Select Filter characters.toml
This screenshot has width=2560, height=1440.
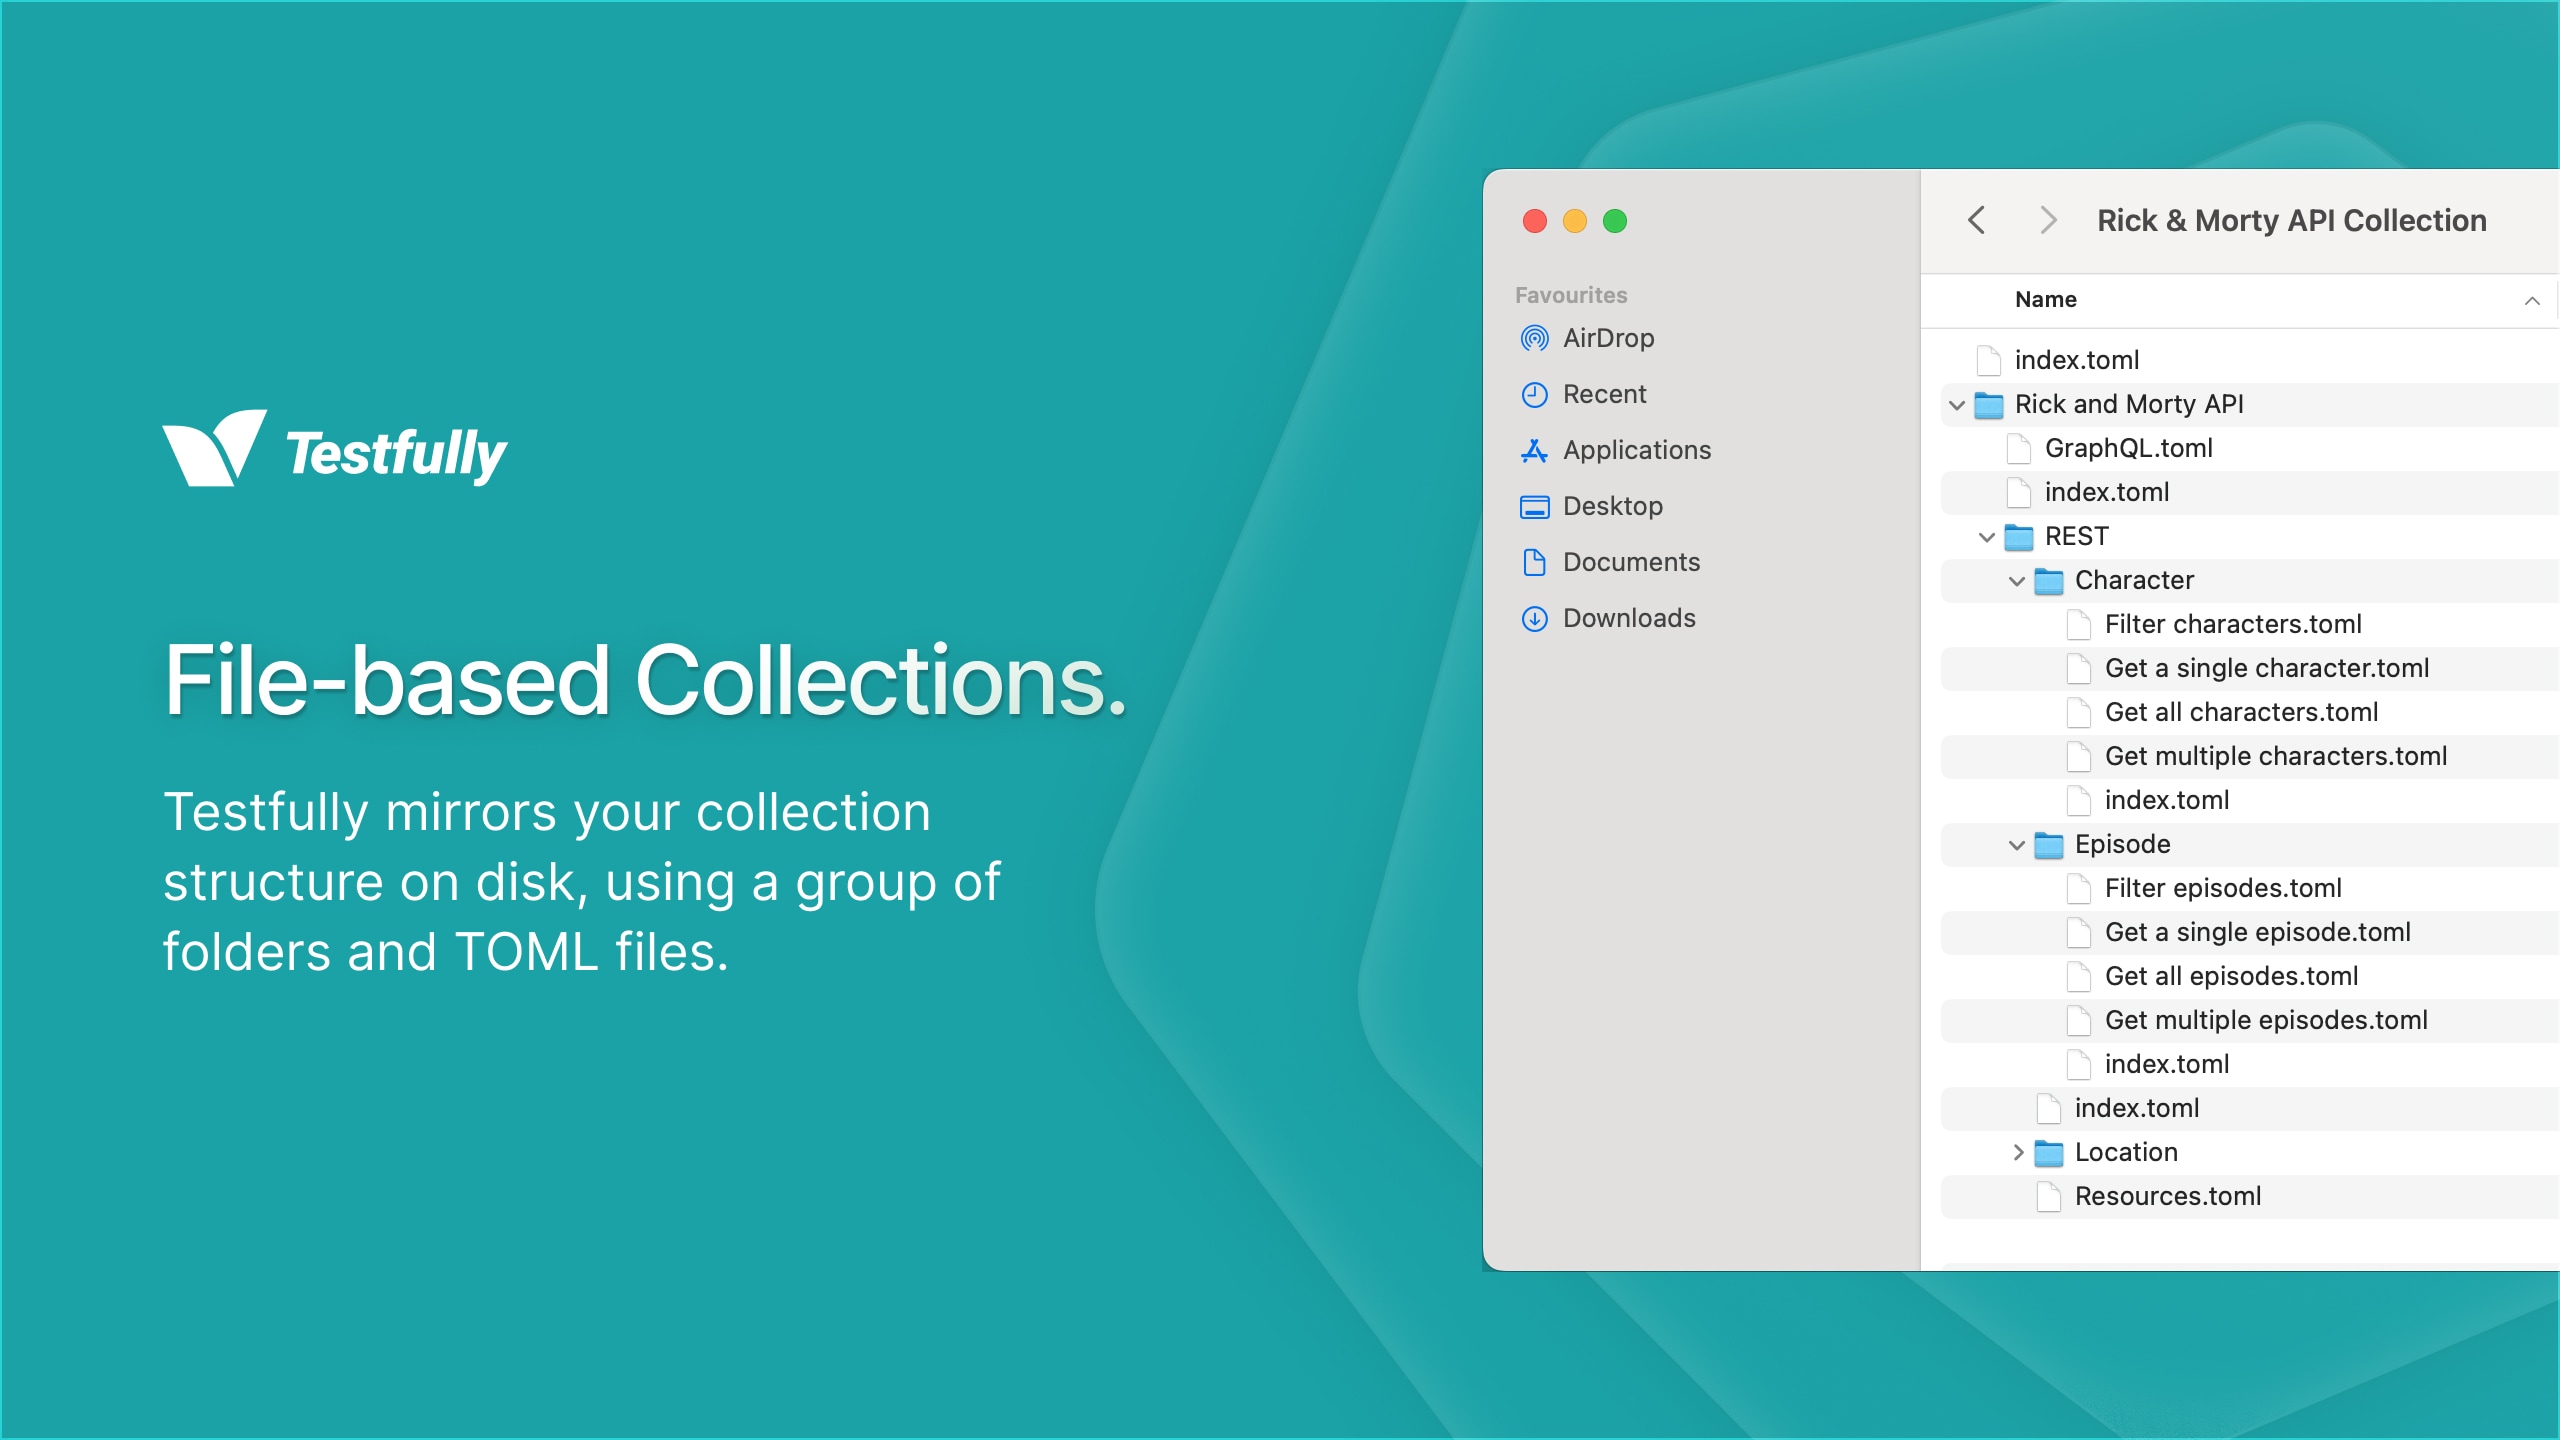tap(2232, 624)
